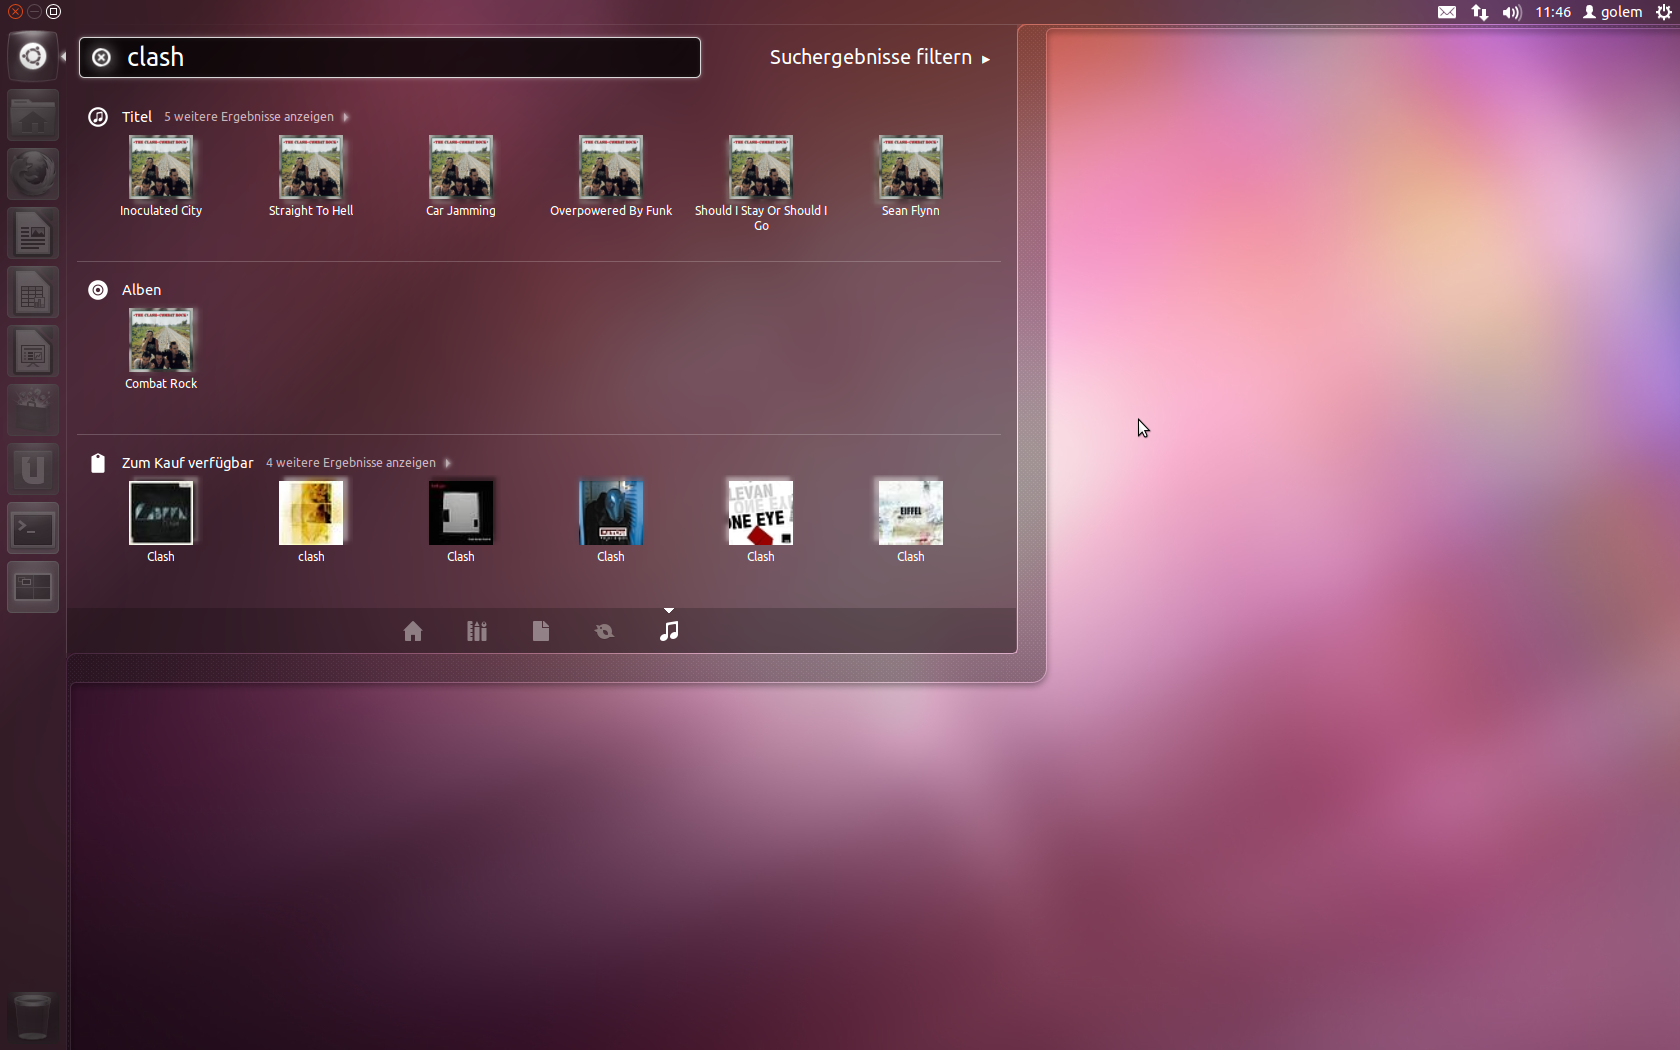Switch to the Music lens

pyautogui.click(x=669, y=630)
